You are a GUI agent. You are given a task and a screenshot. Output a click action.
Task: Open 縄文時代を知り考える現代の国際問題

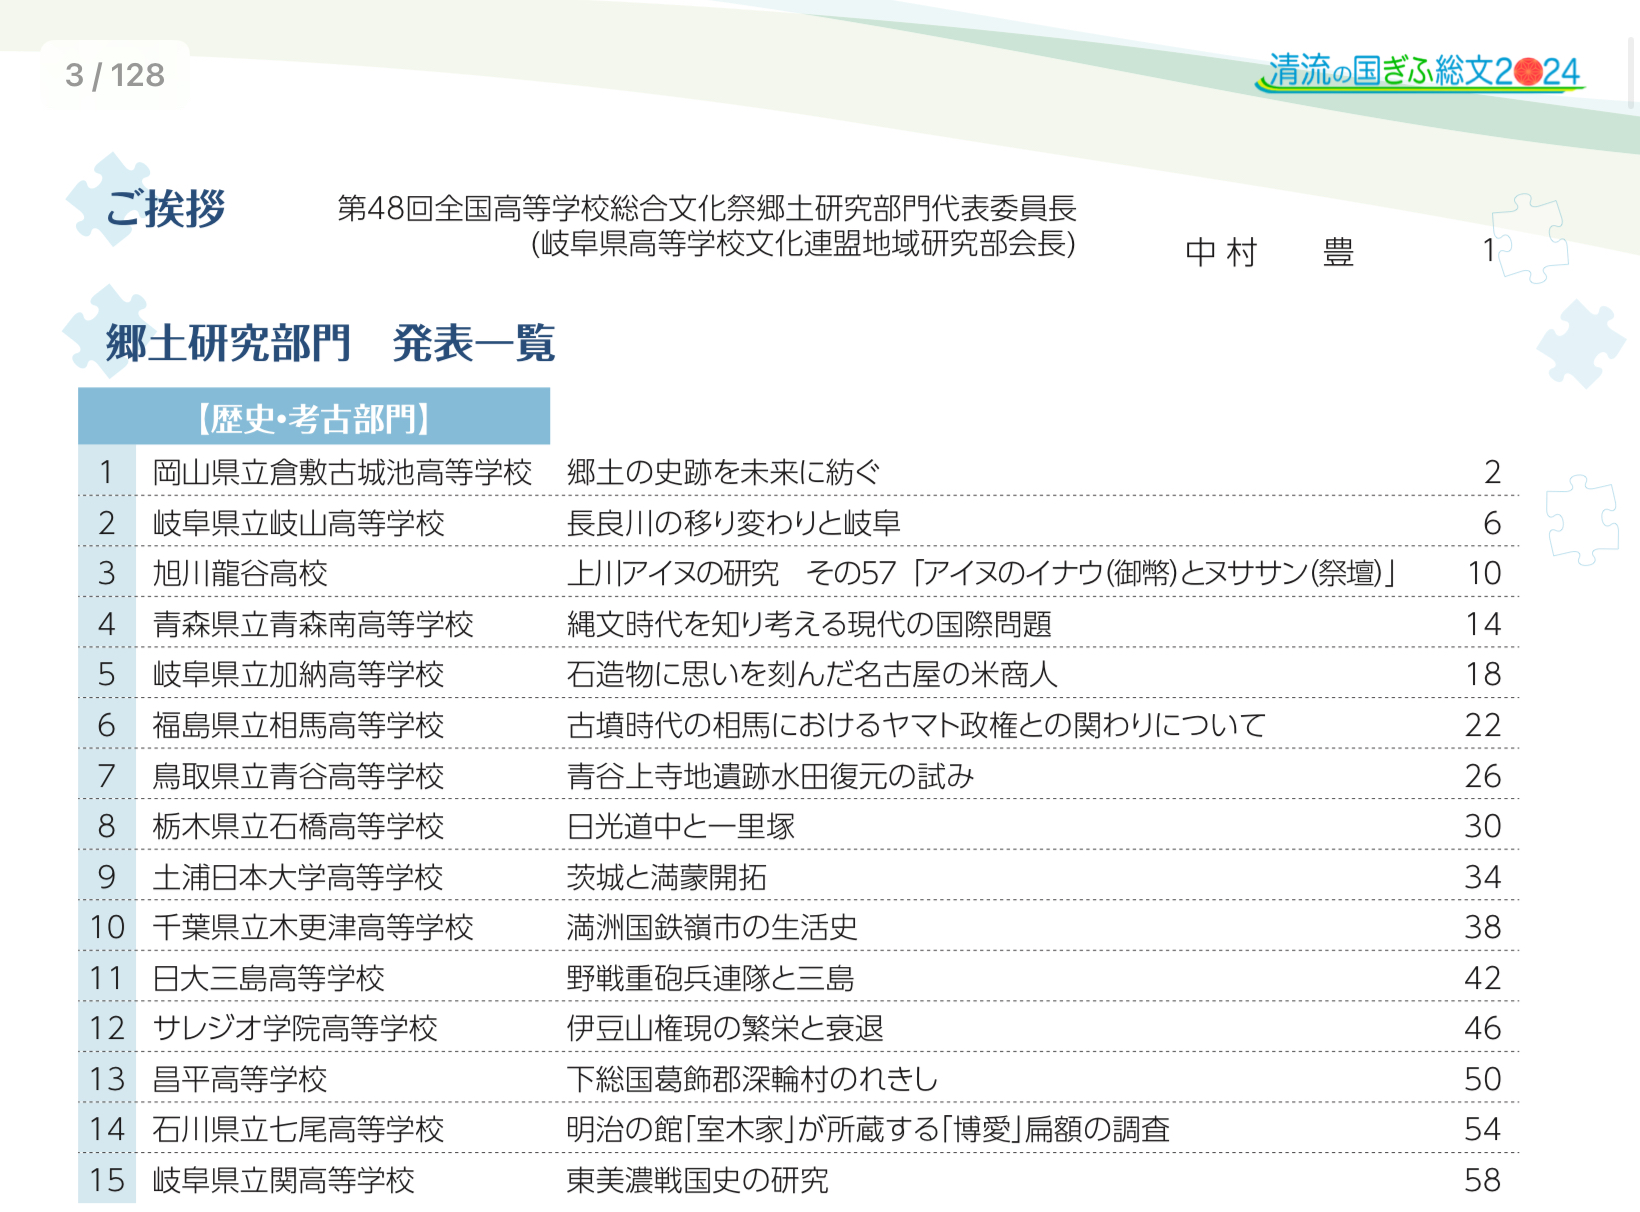pyautogui.click(x=809, y=624)
